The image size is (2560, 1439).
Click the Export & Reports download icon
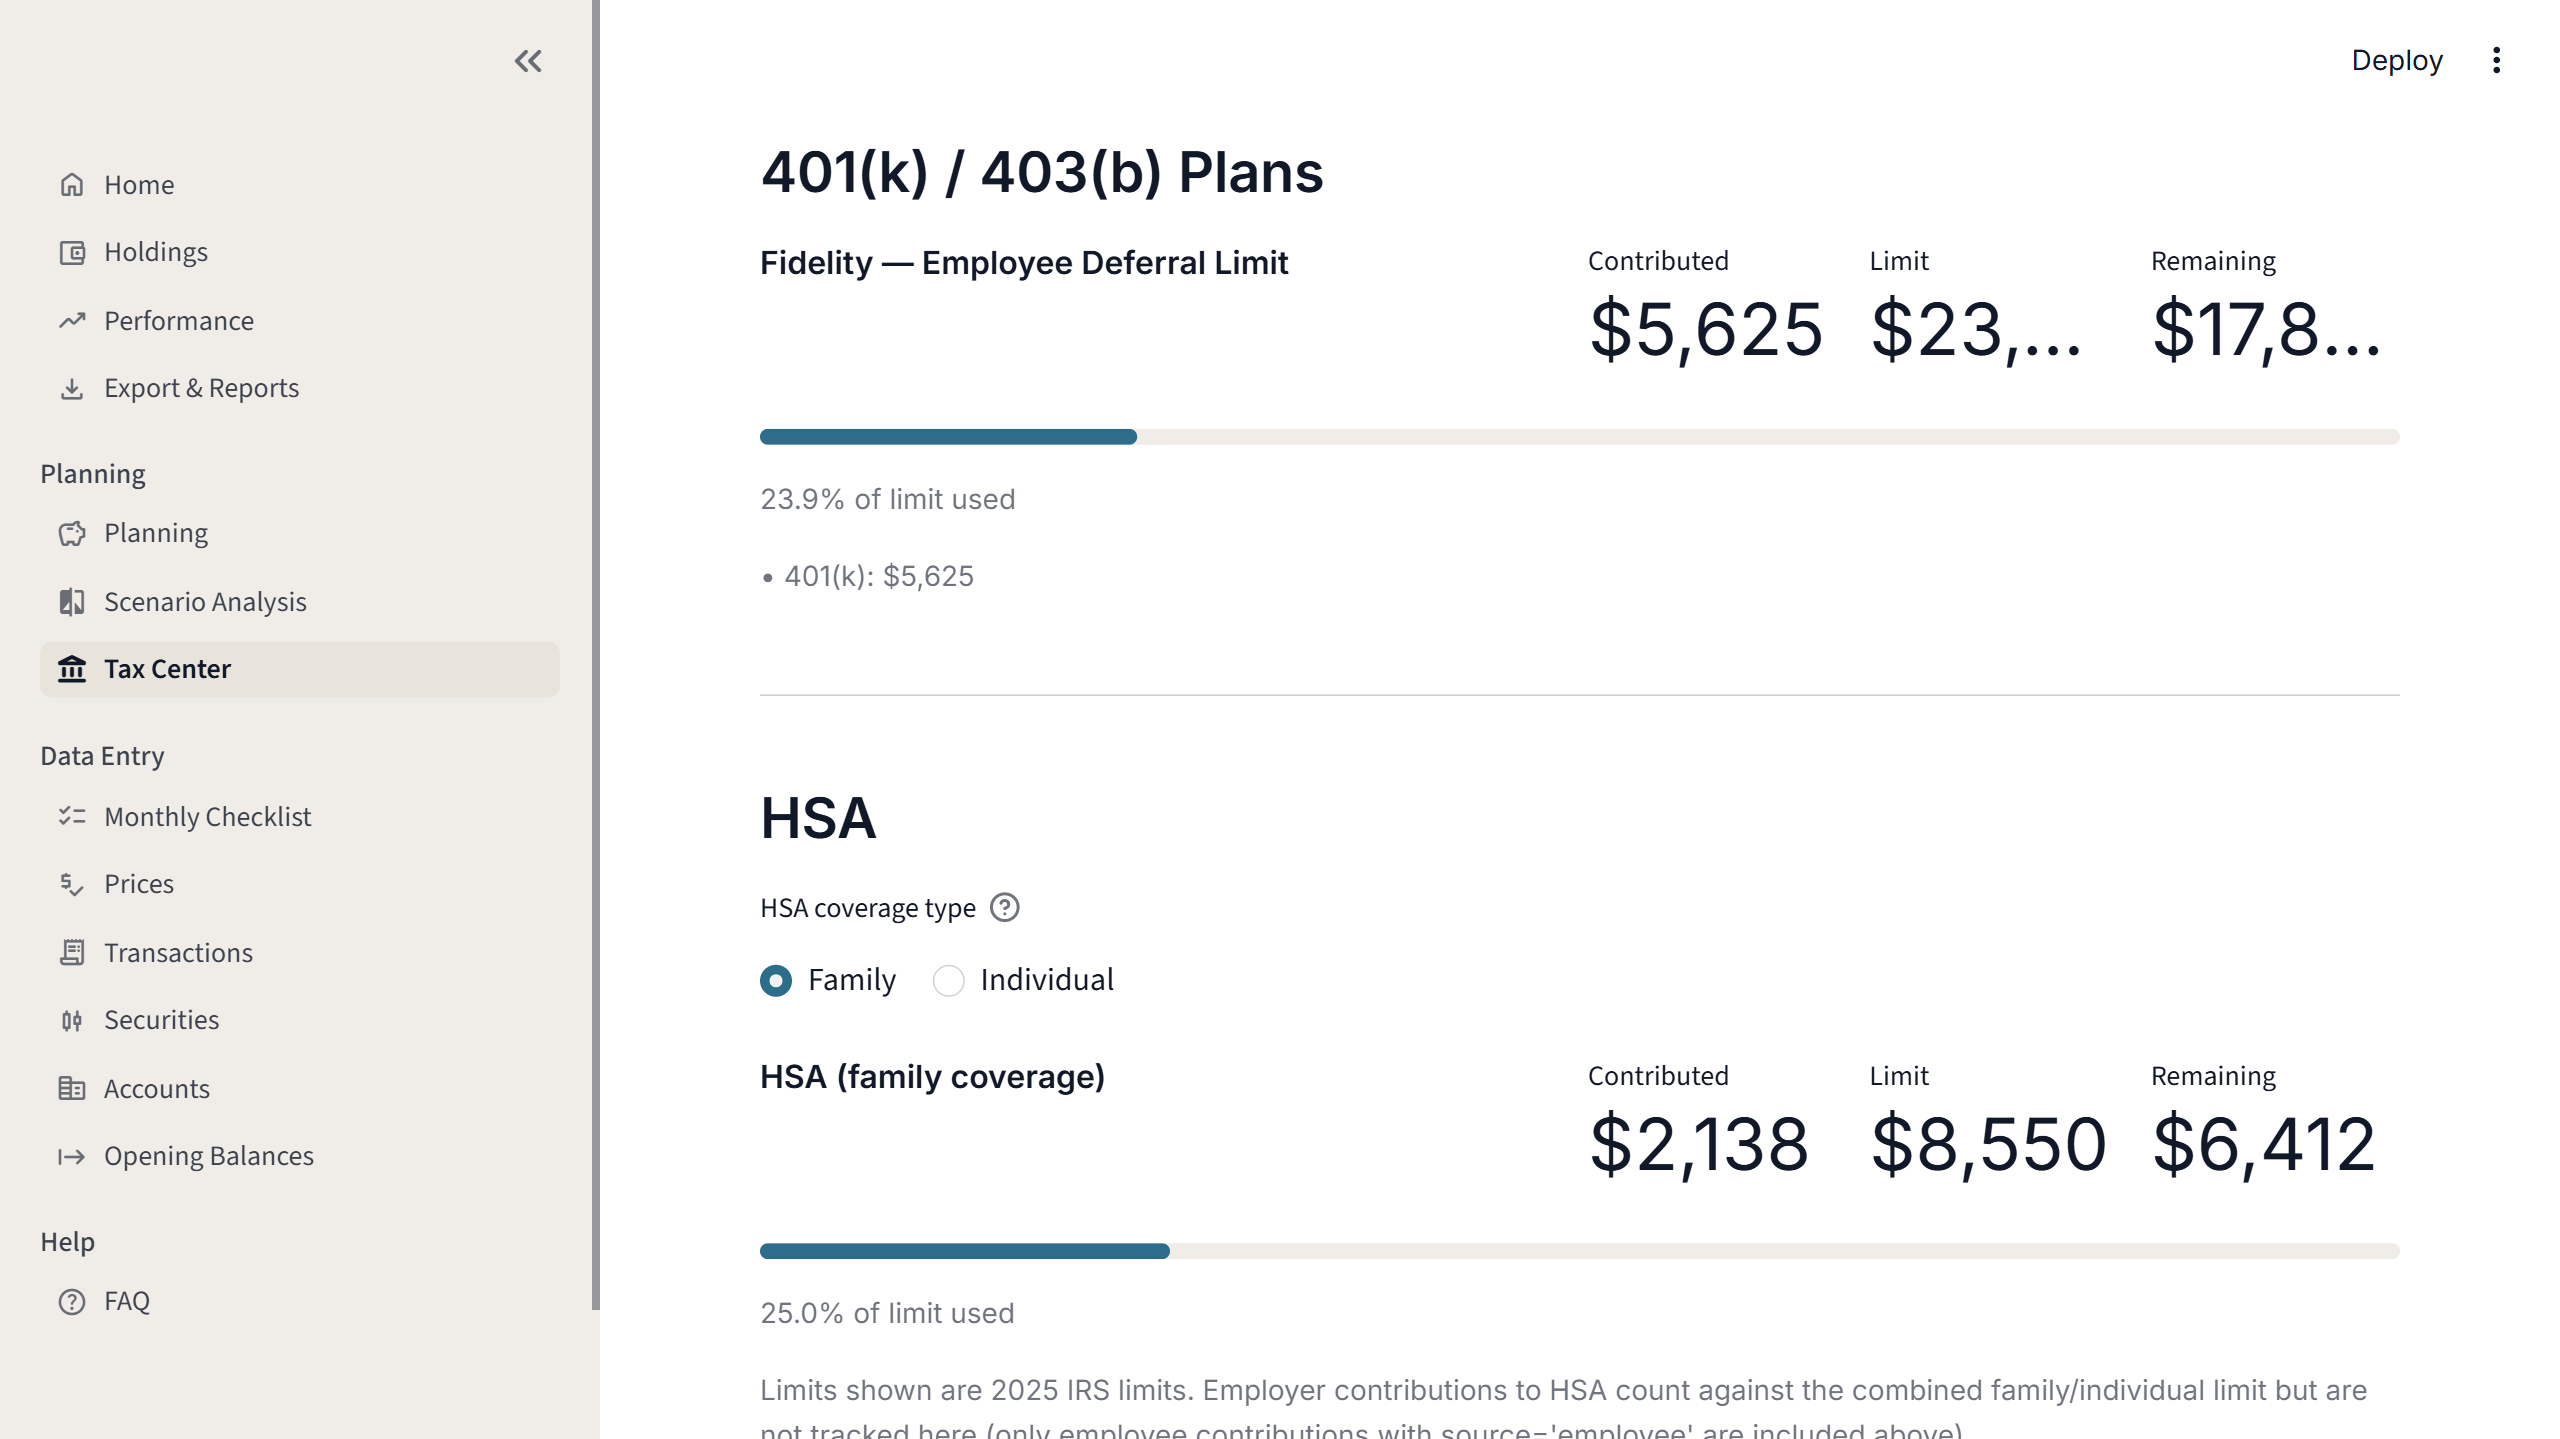(x=72, y=388)
